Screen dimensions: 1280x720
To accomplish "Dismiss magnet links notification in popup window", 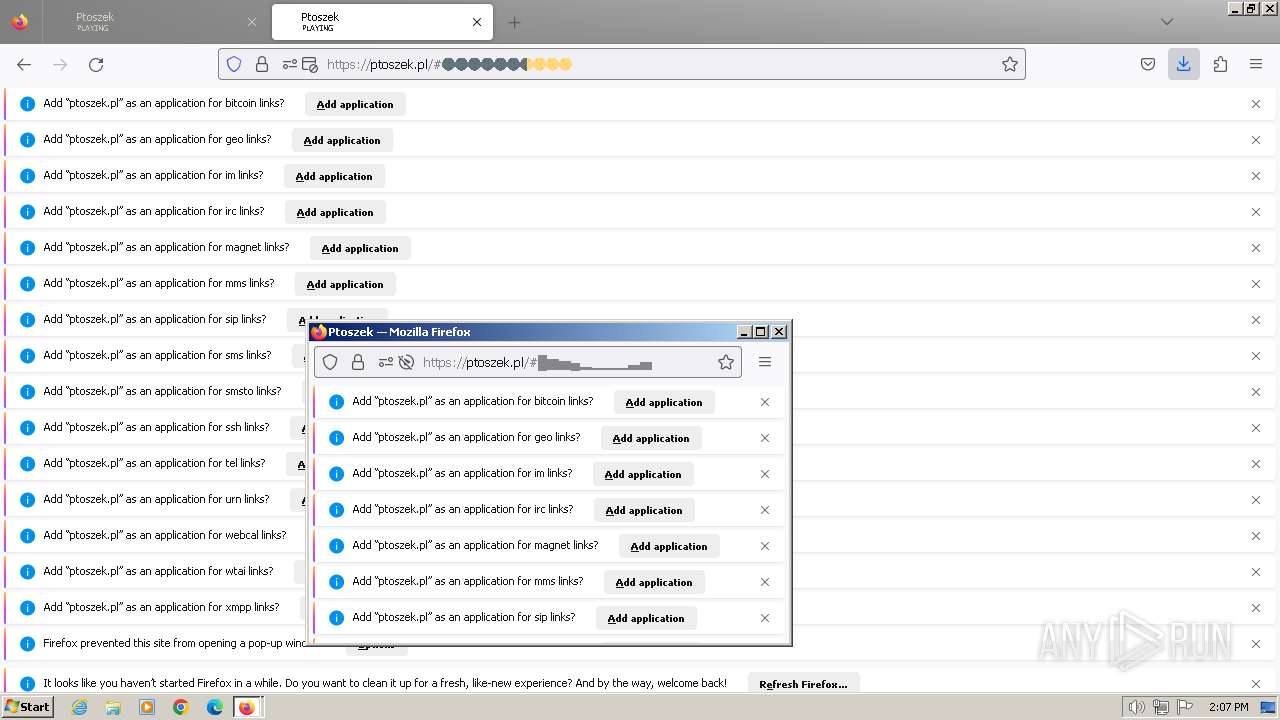I will click(765, 546).
